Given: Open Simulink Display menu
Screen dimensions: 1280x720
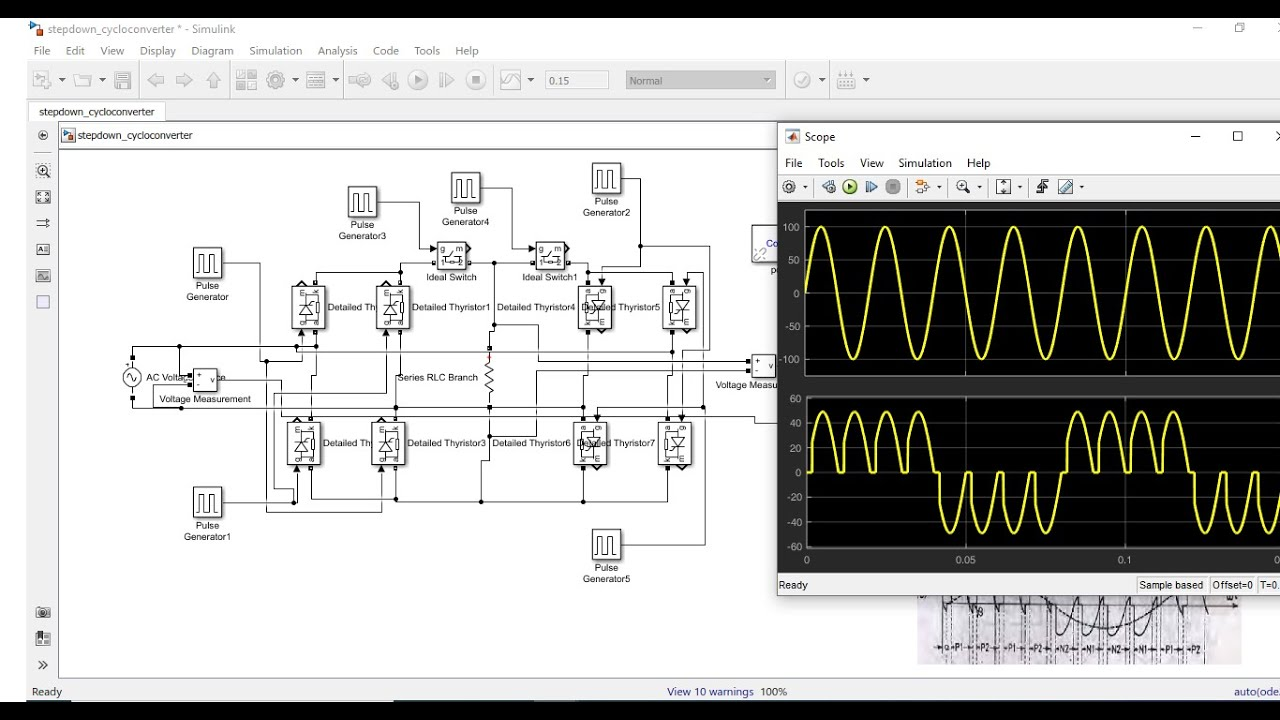Looking at the screenshot, I should (157, 51).
